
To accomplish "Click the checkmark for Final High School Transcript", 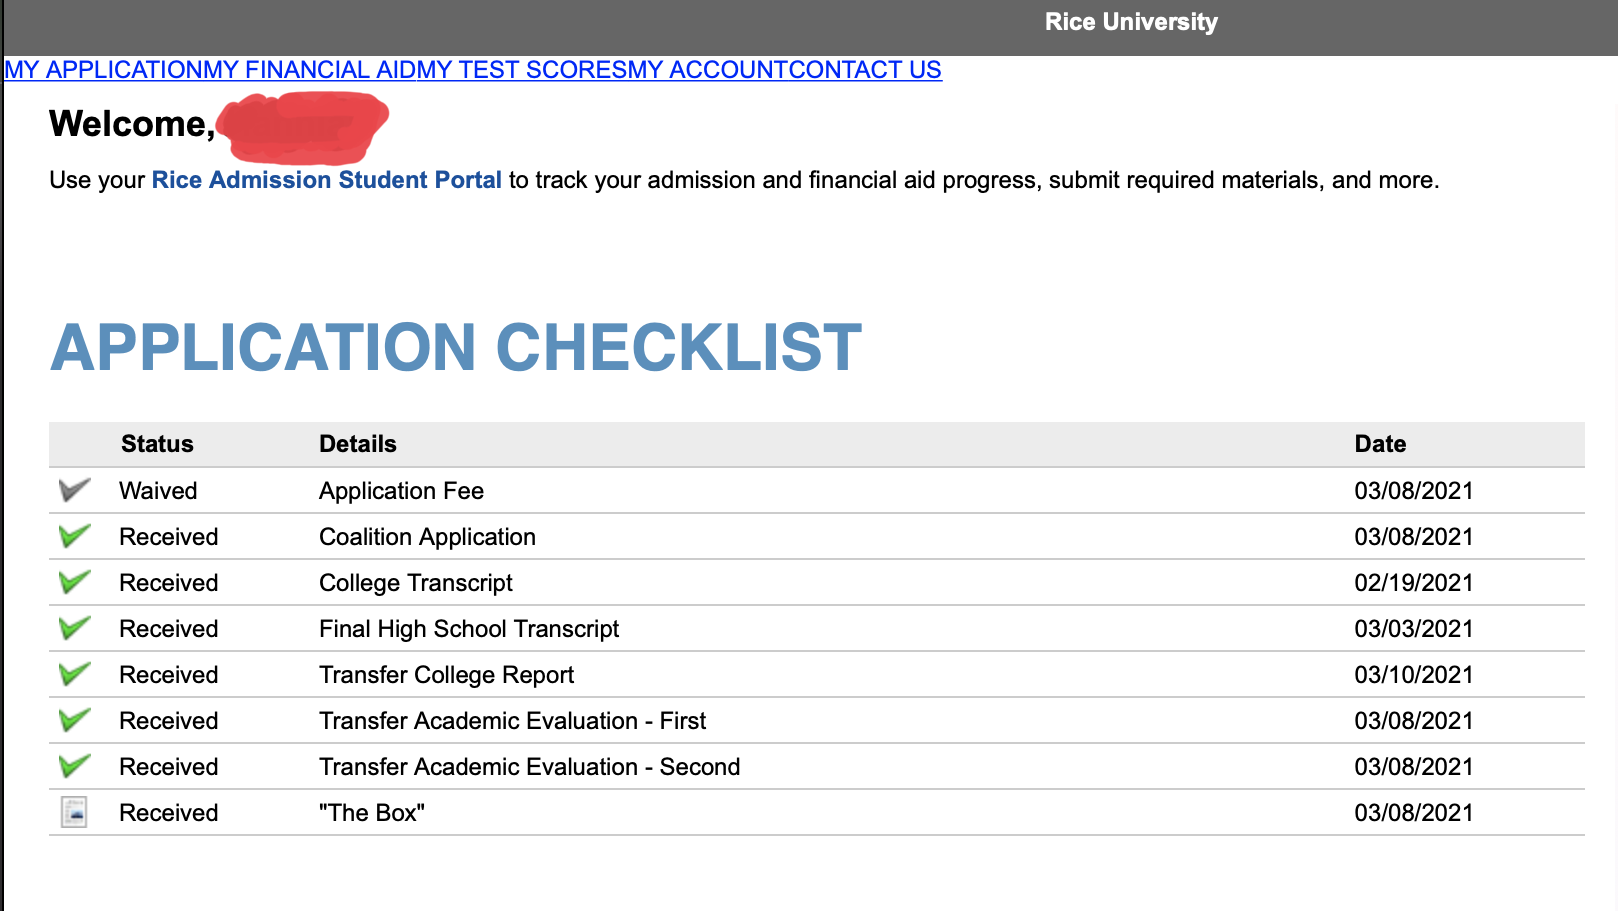I will (x=74, y=628).
